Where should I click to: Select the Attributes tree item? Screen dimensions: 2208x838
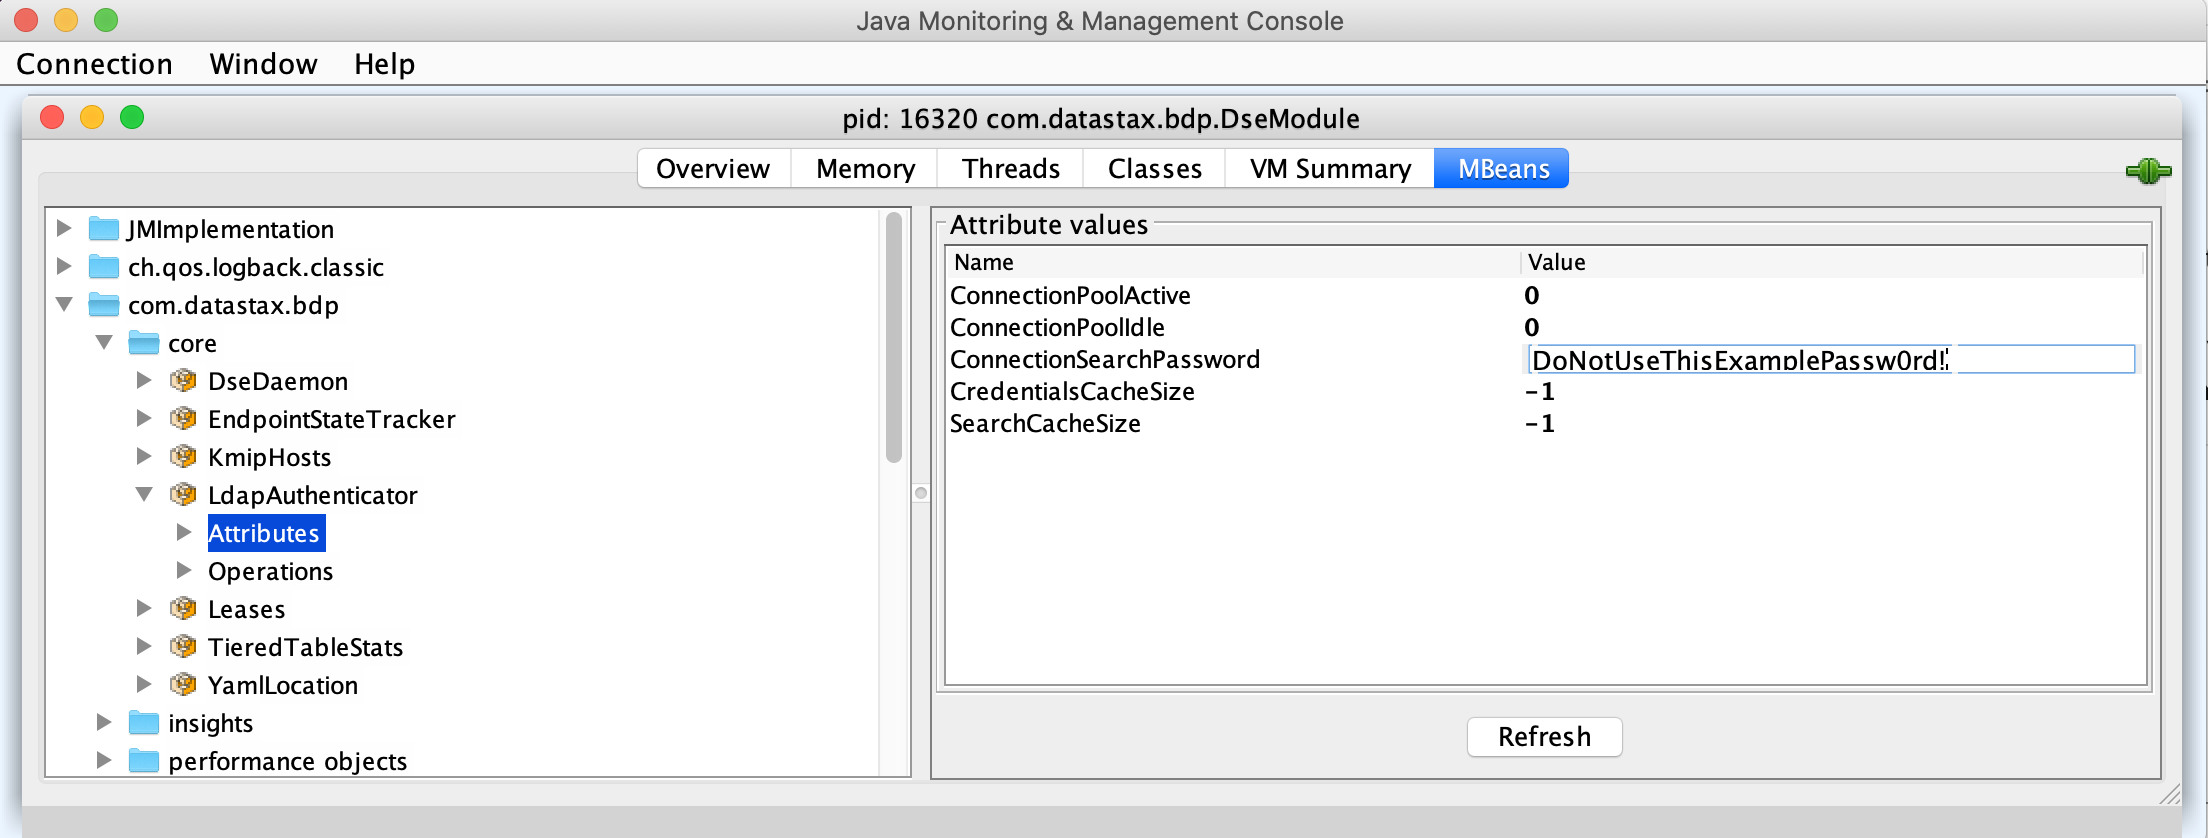click(x=266, y=533)
